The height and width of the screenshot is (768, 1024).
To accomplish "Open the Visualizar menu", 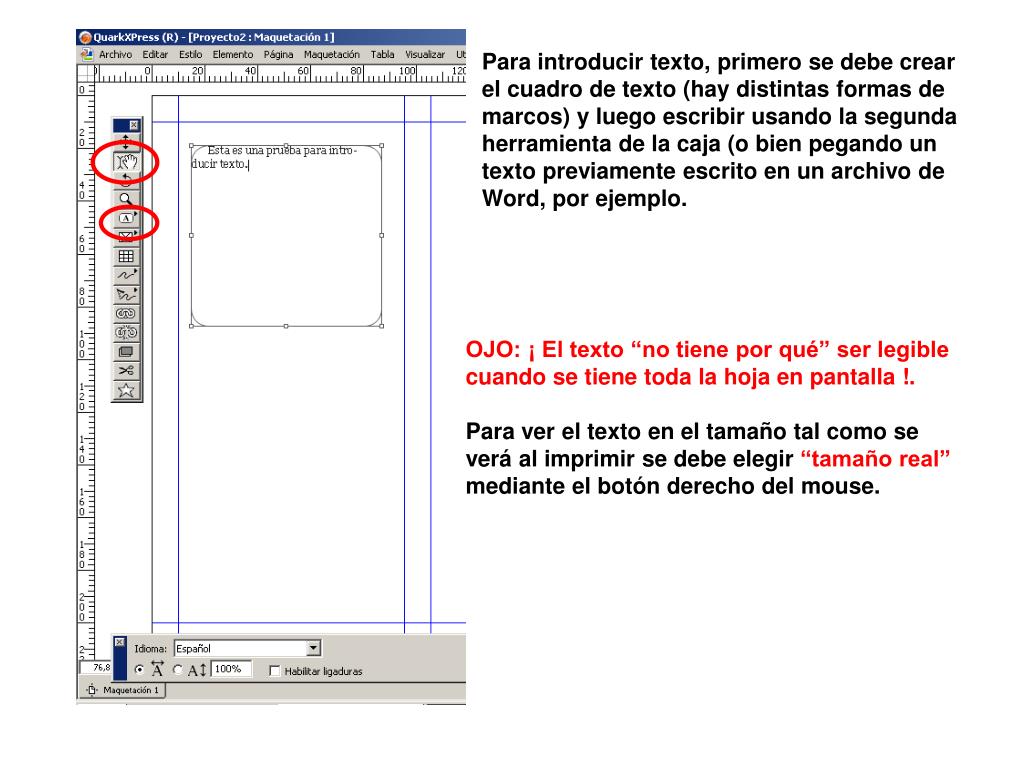I will pos(425,55).
